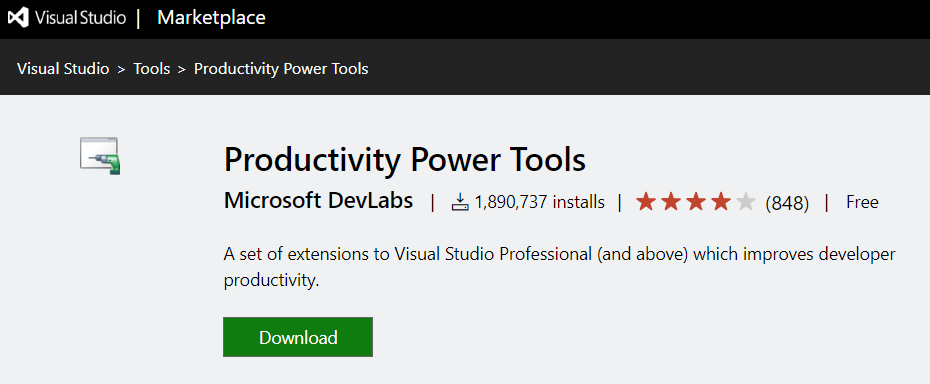Click the extension description text
This screenshot has height=384, width=930.
559,267
